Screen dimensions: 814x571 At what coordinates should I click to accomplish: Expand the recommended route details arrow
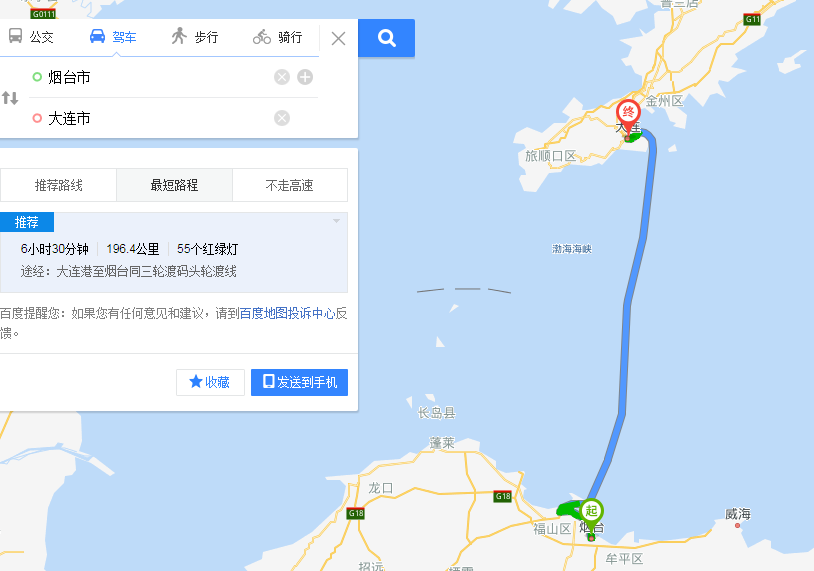[x=336, y=221]
